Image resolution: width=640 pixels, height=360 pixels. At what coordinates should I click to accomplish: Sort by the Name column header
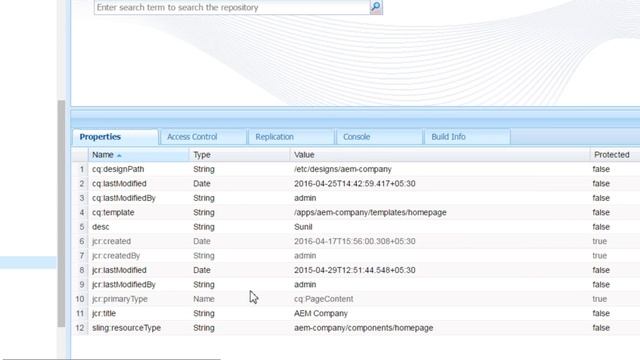click(138, 155)
